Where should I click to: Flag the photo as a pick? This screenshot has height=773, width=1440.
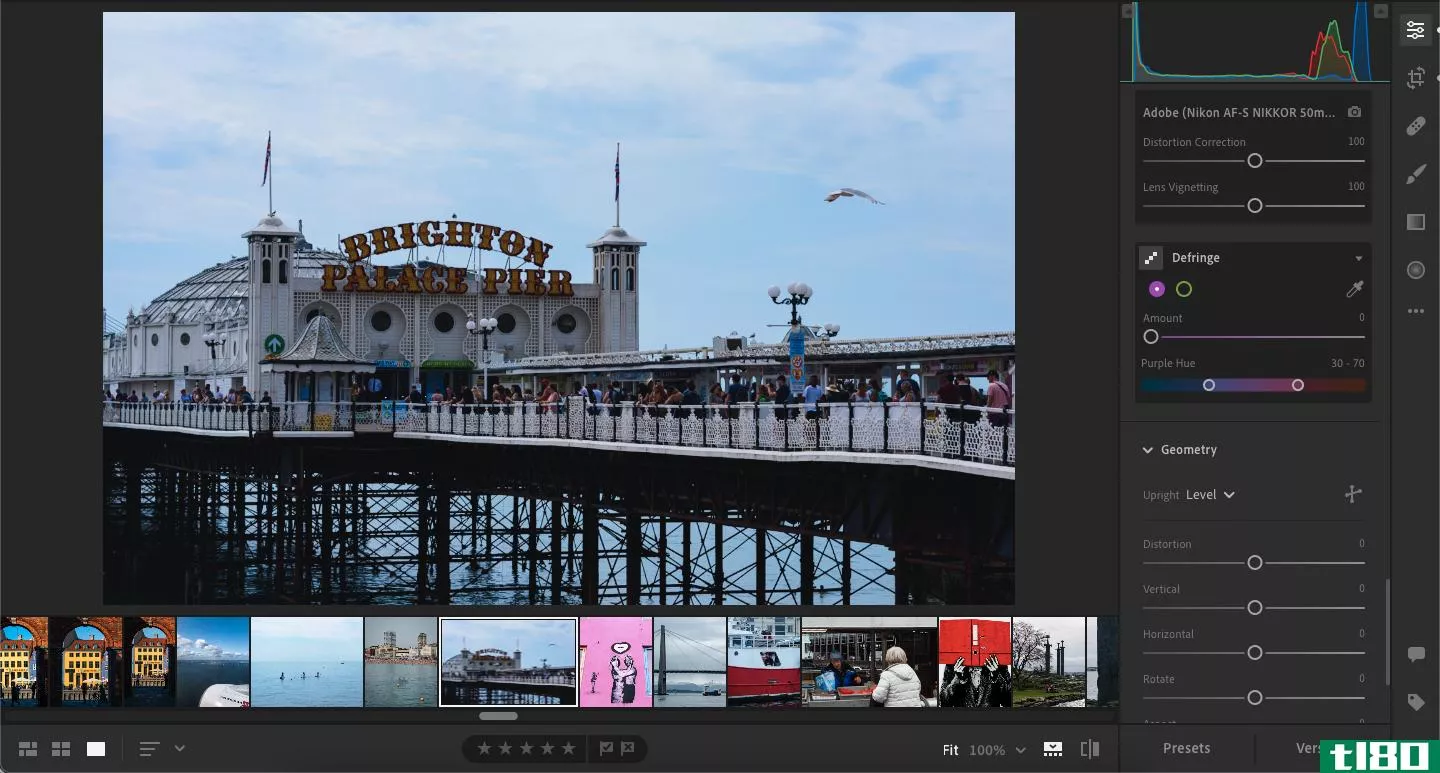coord(606,748)
